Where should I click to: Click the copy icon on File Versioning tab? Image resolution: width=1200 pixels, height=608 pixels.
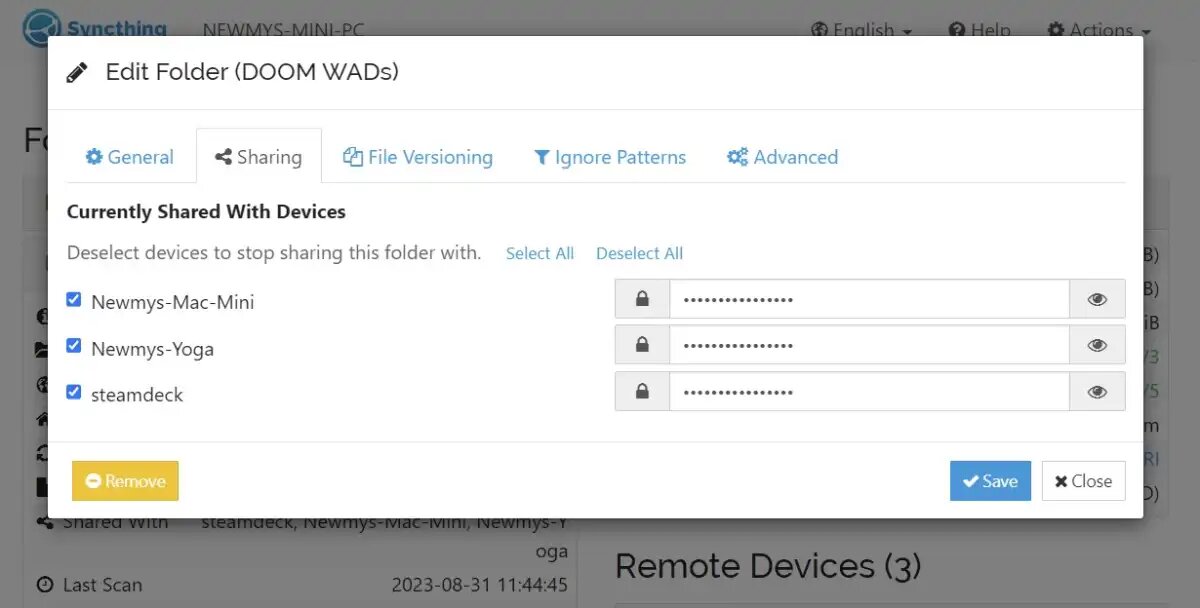point(352,157)
